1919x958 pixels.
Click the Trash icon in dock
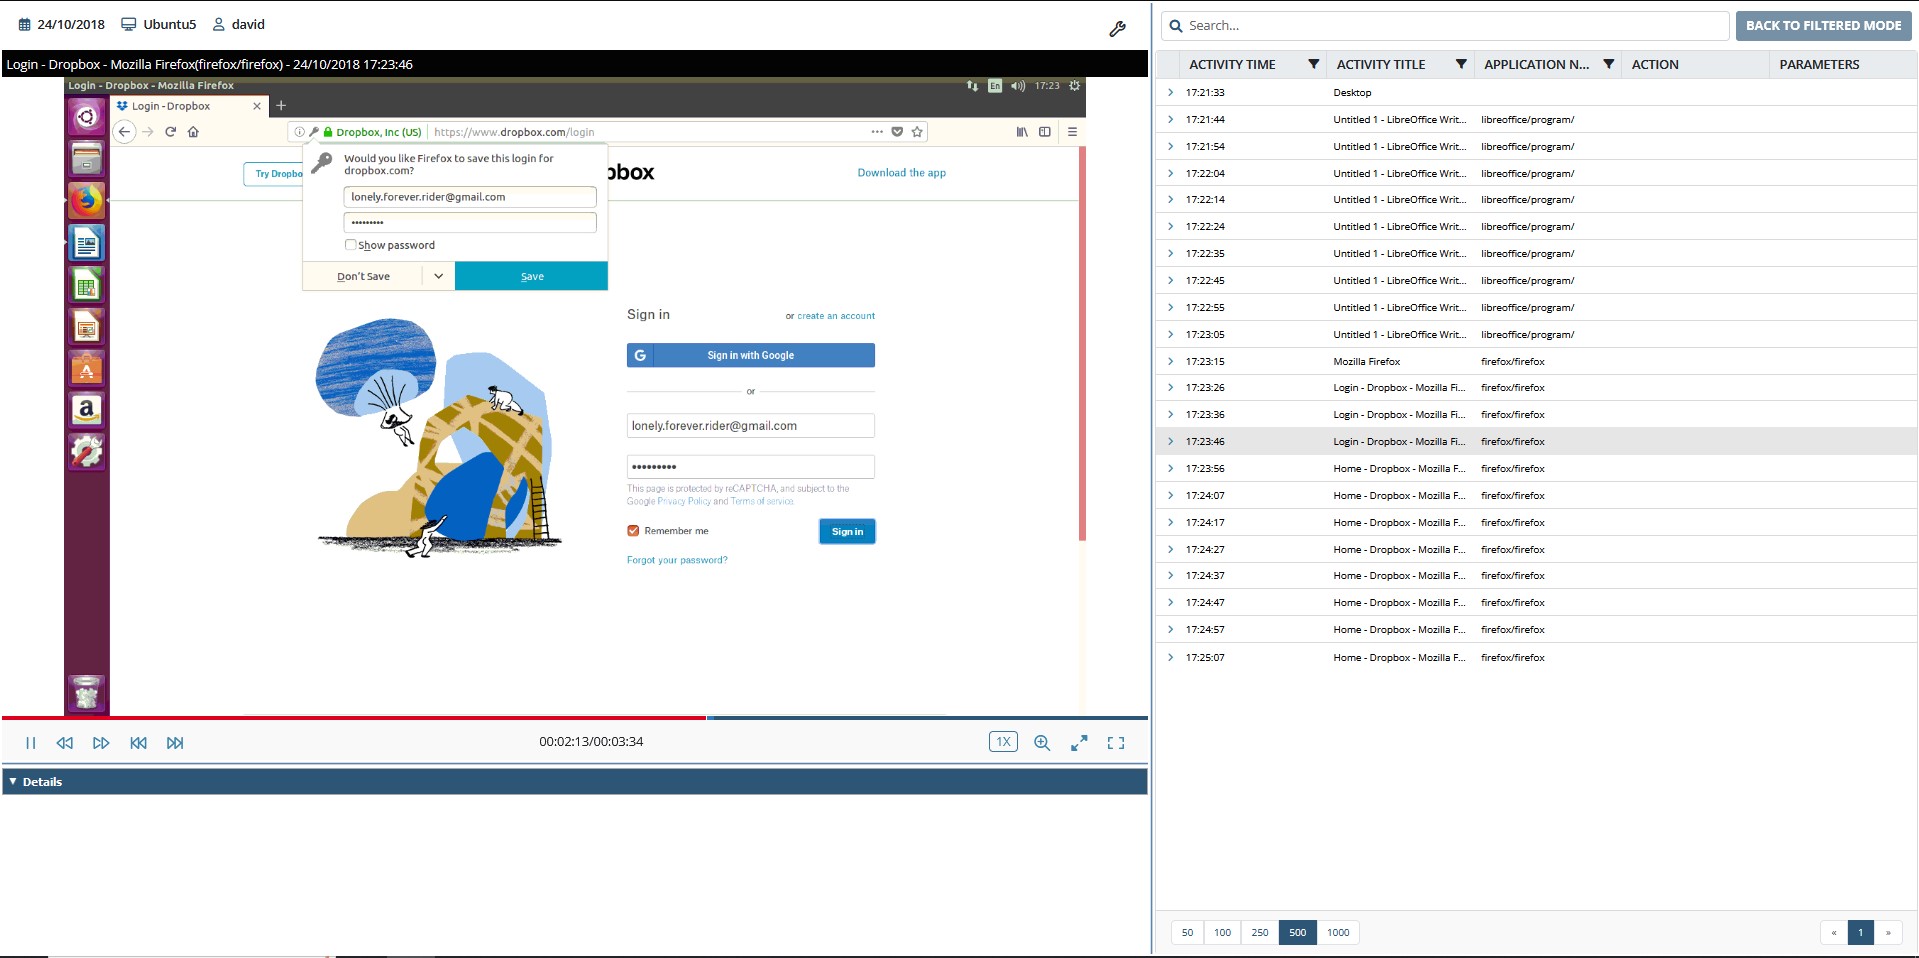(x=87, y=692)
